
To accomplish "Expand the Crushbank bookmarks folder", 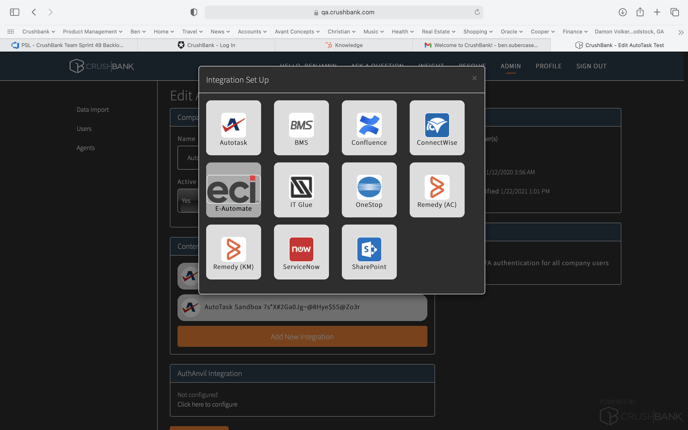I will point(39,32).
